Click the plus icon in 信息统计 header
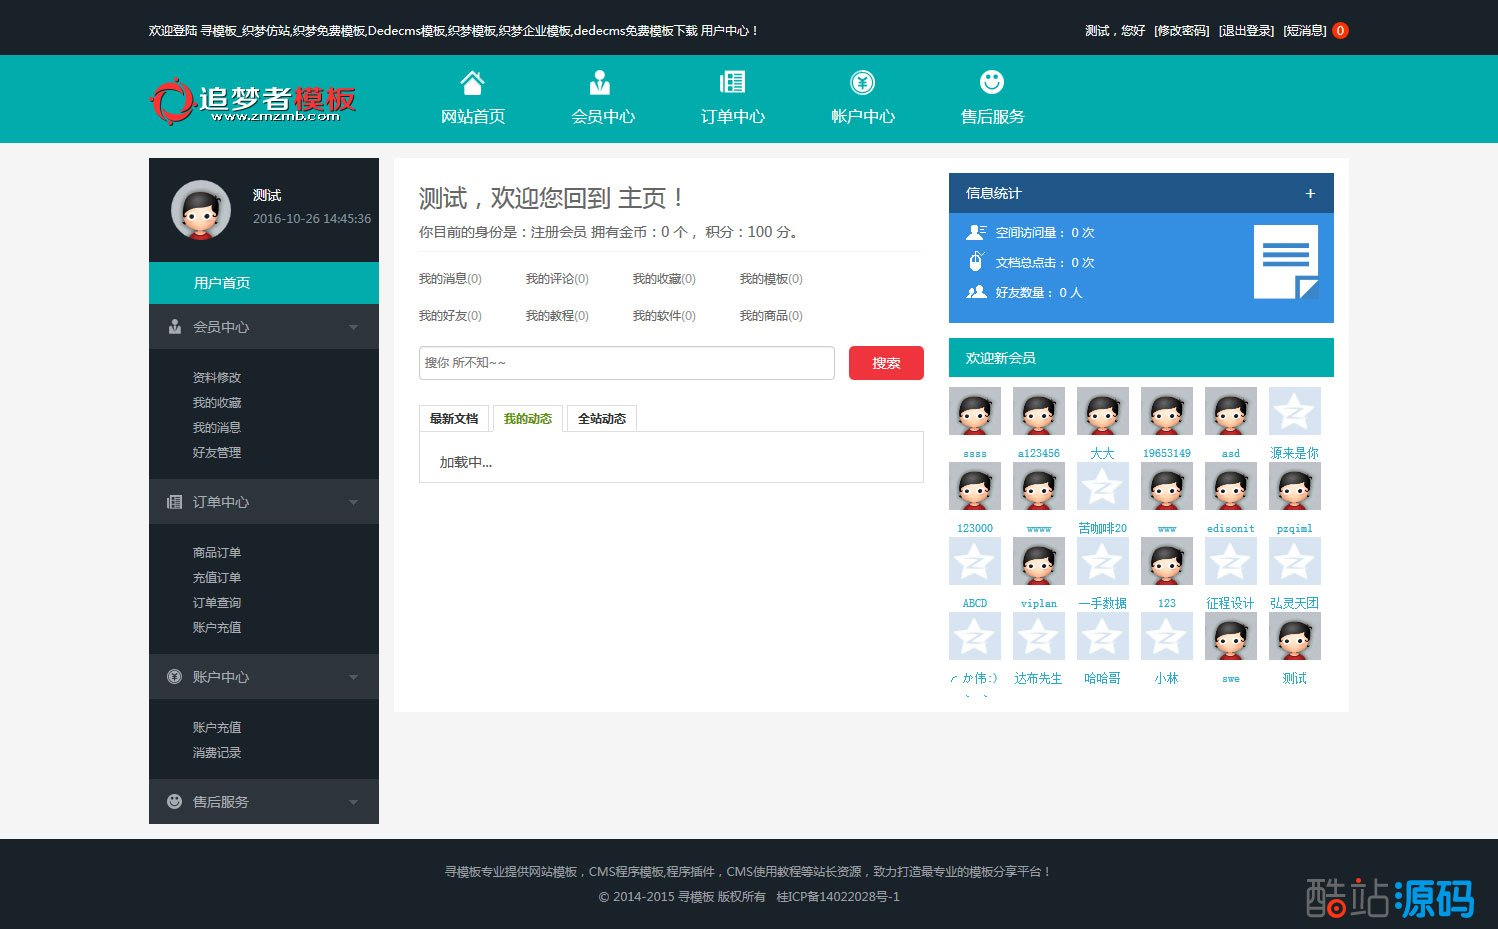 [1310, 194]
